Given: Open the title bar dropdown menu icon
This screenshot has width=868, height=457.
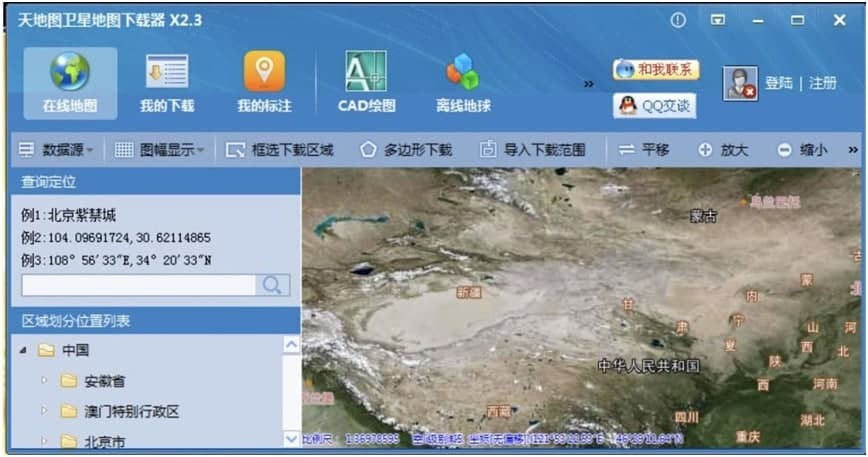Looking at the screenshot, I should tap(718, 20).
